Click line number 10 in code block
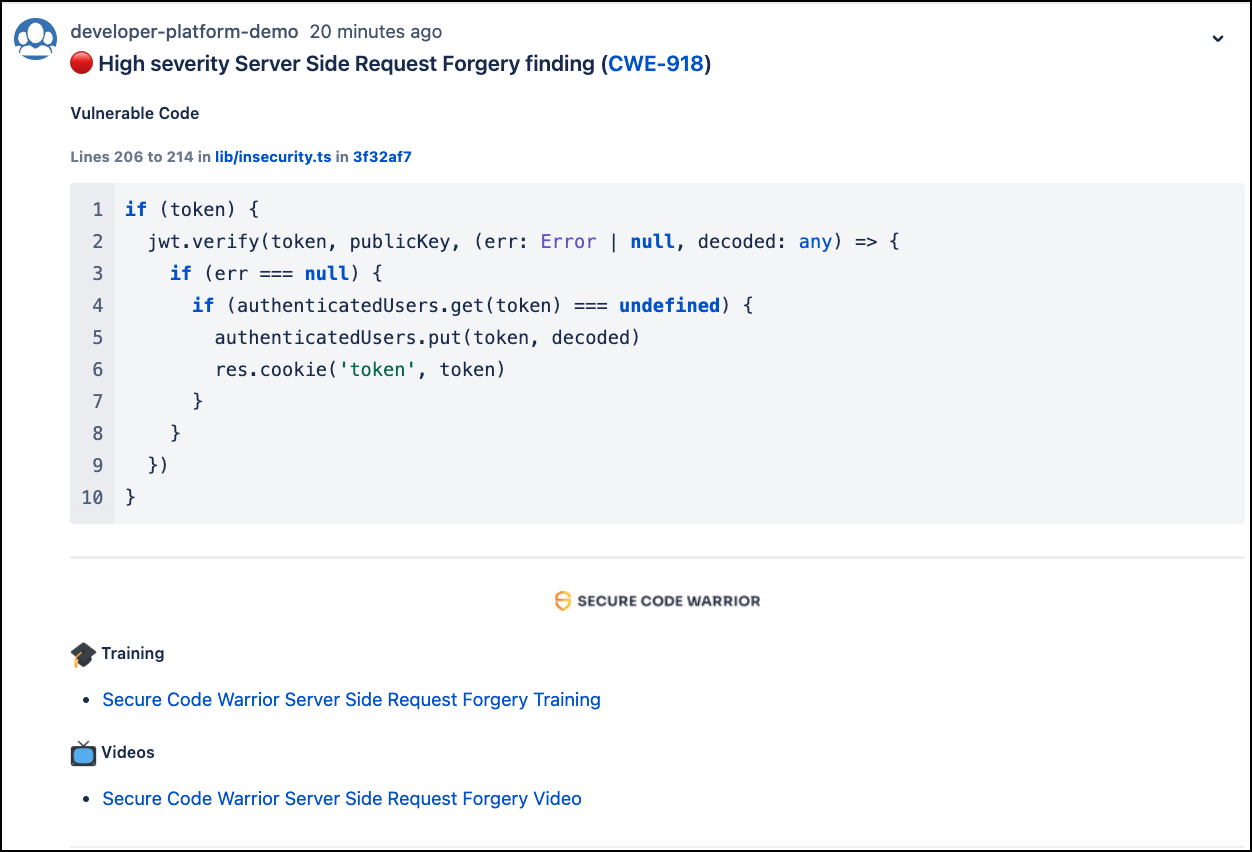 pyautogui.click(x=92, y=497)
